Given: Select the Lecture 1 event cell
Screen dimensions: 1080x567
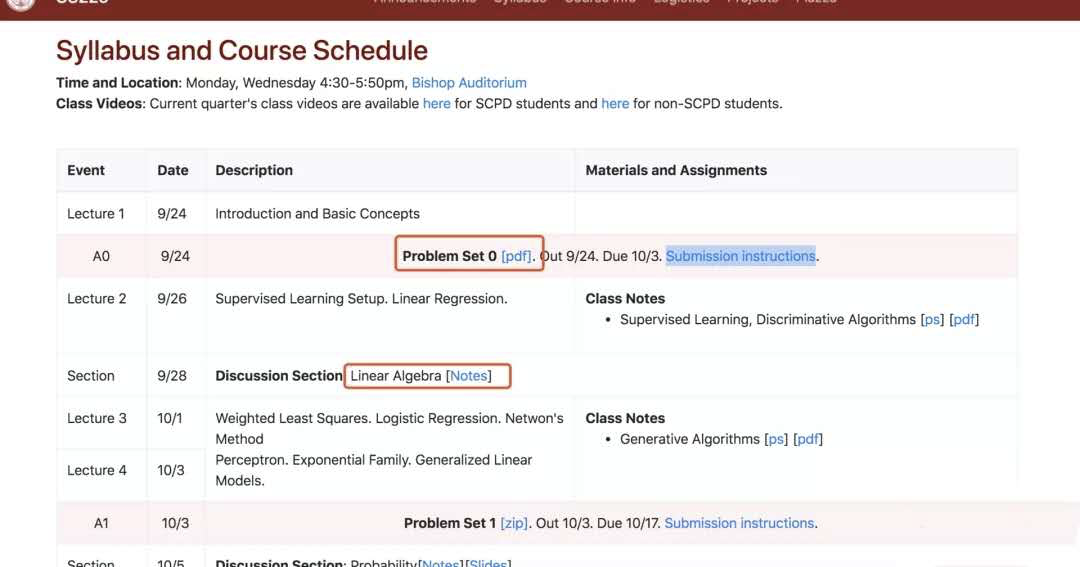Looking at the screenshot, I should click(96, 213).
